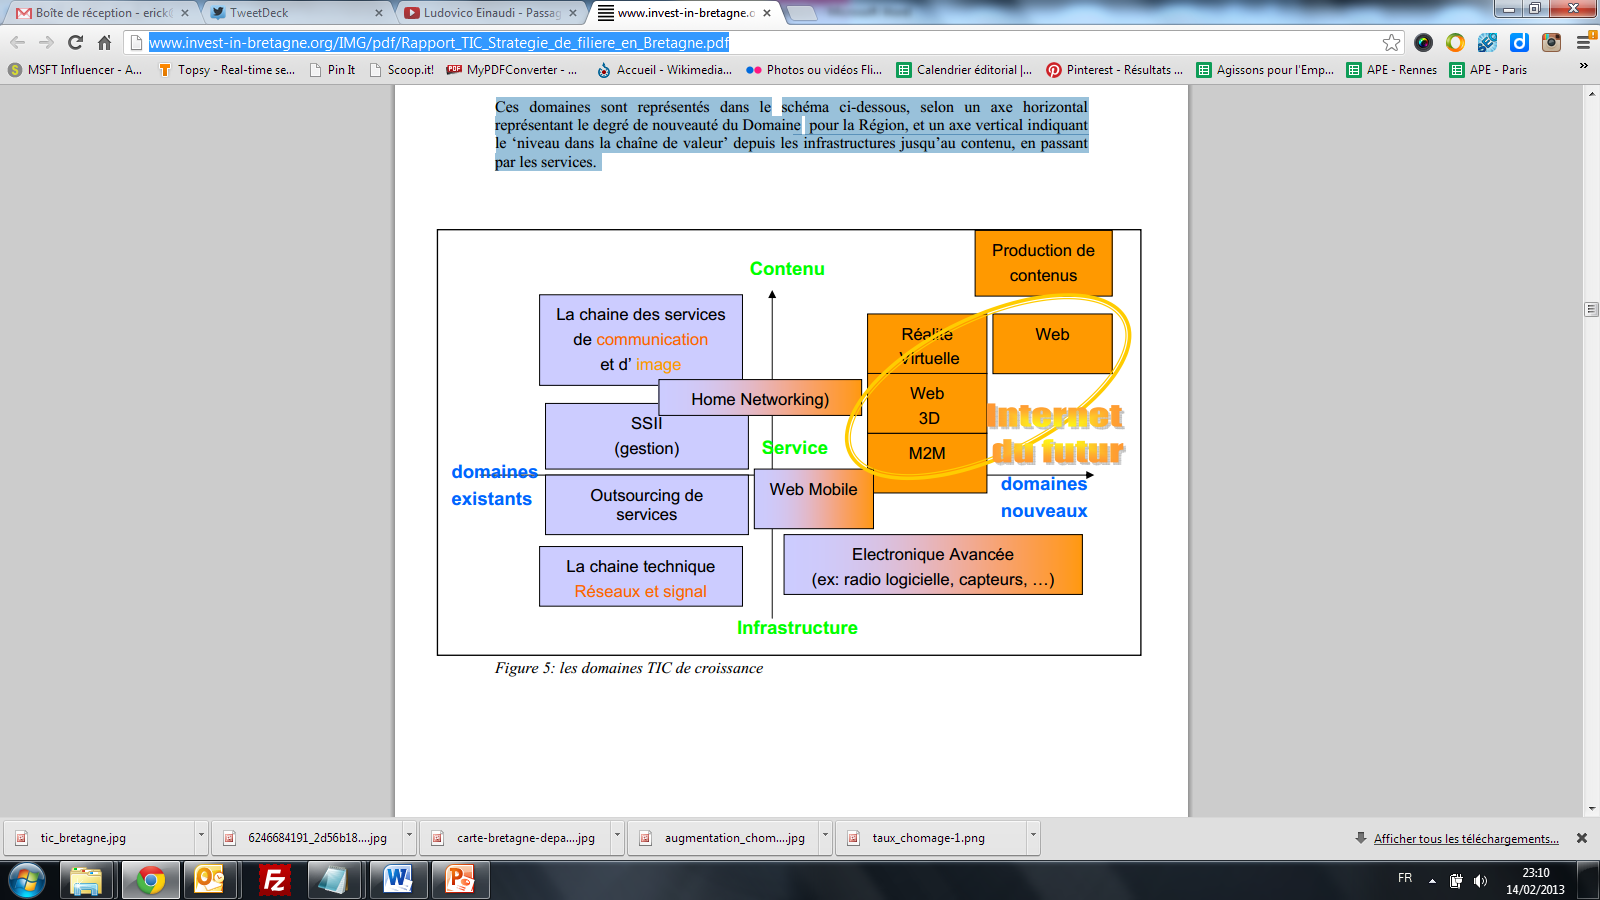This screenshot has width=1600, height=900.
Task: Open the Scoop.it! bookmark
Action: (x=402, y=70)
